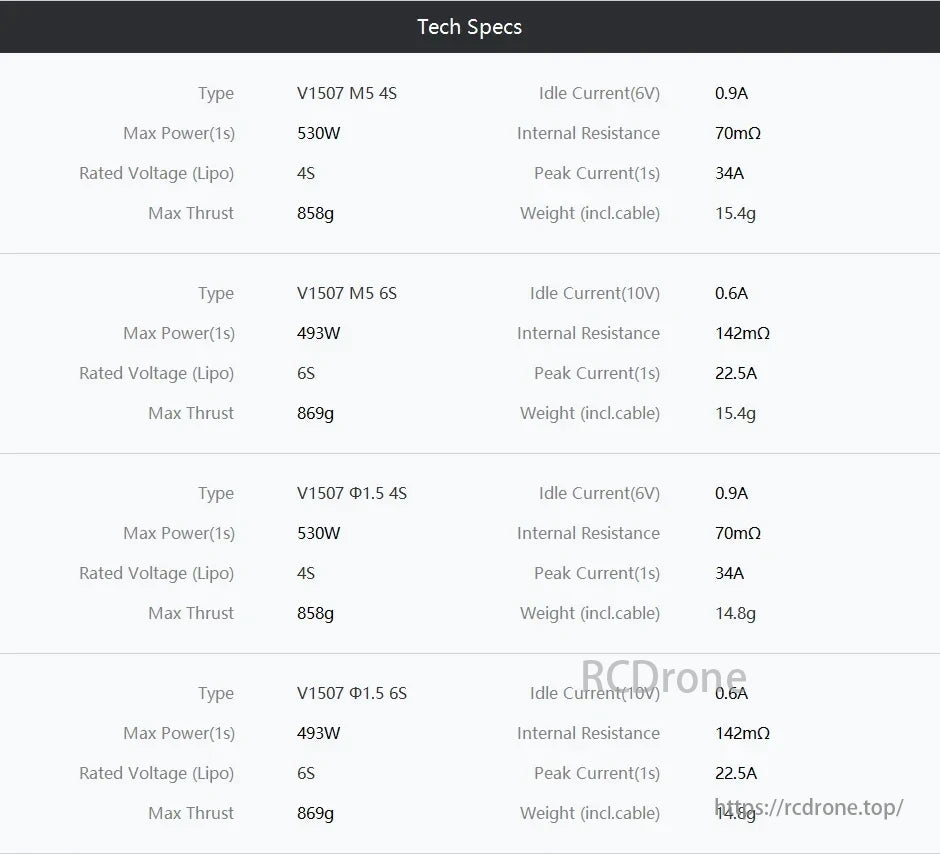Select the V1507 M5 4S type value

point(347,93)
